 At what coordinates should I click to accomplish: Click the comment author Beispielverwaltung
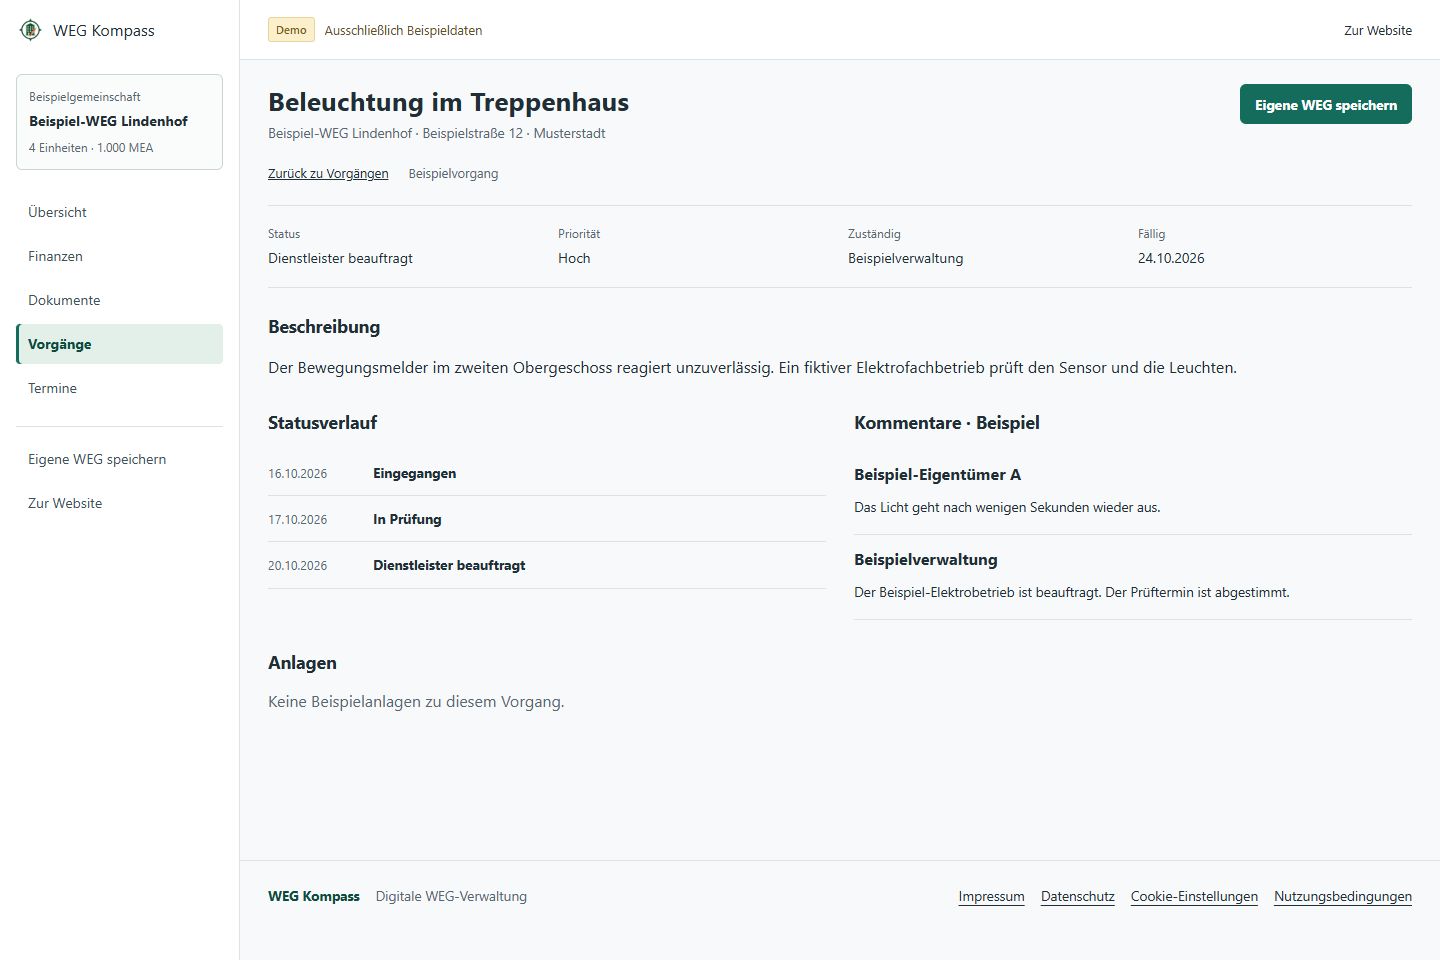(x=925, y=559)
